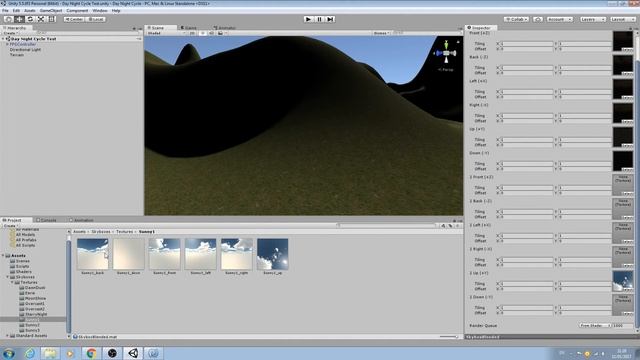Collapse the Textures folder
Image resolution: width=640 pixels, height=360 pixels.
(x=12, y=282)
